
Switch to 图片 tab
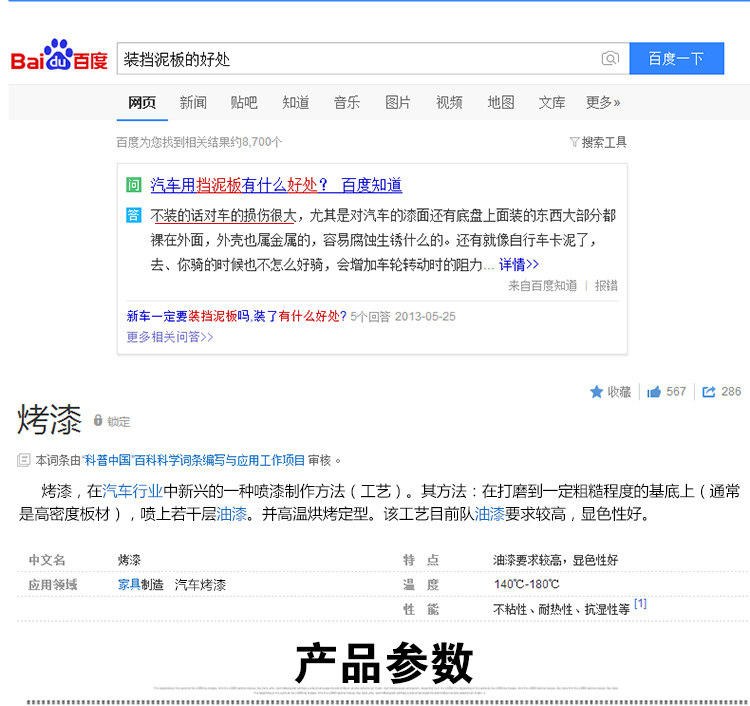398,102
